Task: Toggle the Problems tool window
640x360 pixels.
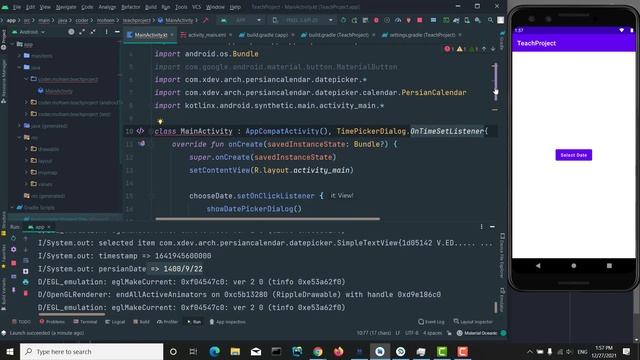Action: click(52, 322)
